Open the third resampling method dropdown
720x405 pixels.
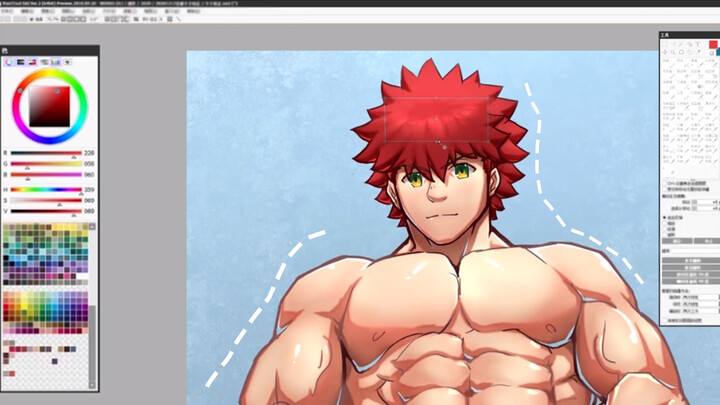700,311
